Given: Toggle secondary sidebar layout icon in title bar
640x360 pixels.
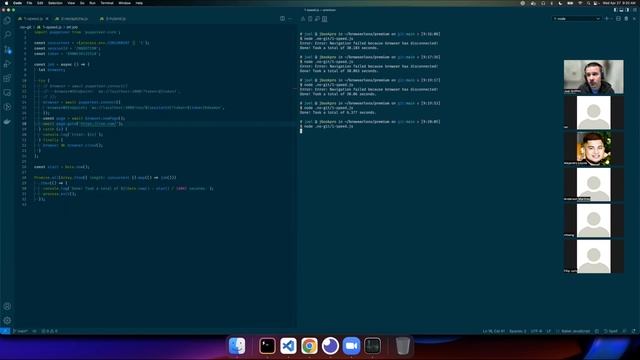Looking at the screenshot, I should pyautogui.click(x=627, y=10).
